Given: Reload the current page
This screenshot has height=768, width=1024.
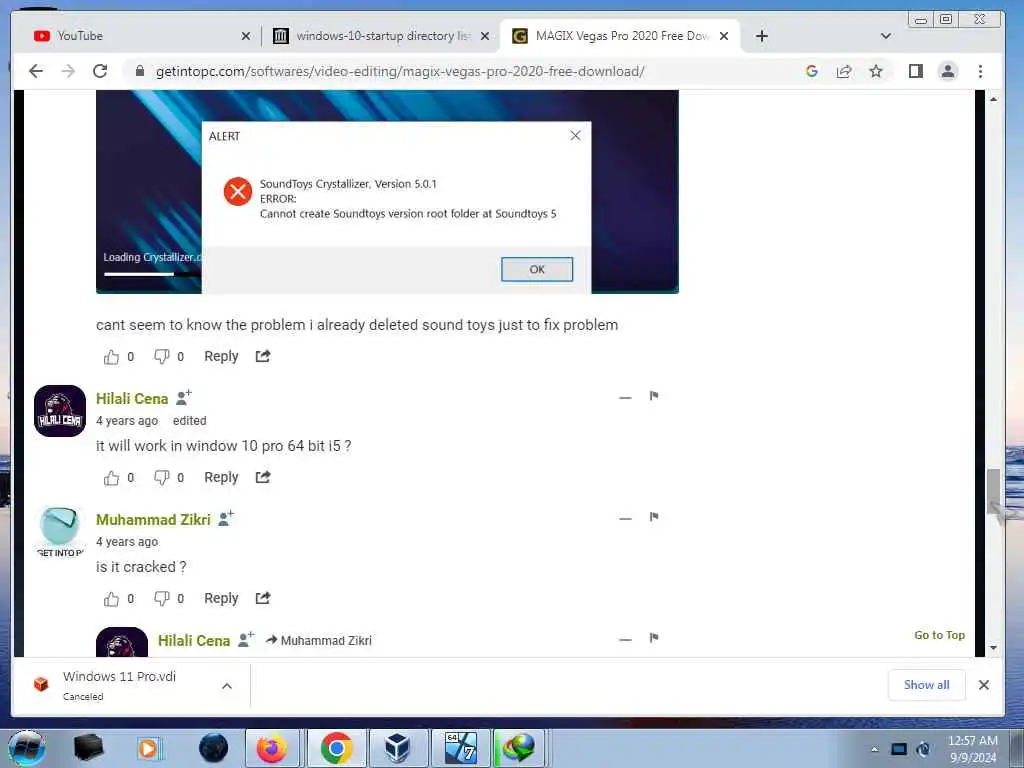Looking at the screenshot, I should [x=100, y=71].
